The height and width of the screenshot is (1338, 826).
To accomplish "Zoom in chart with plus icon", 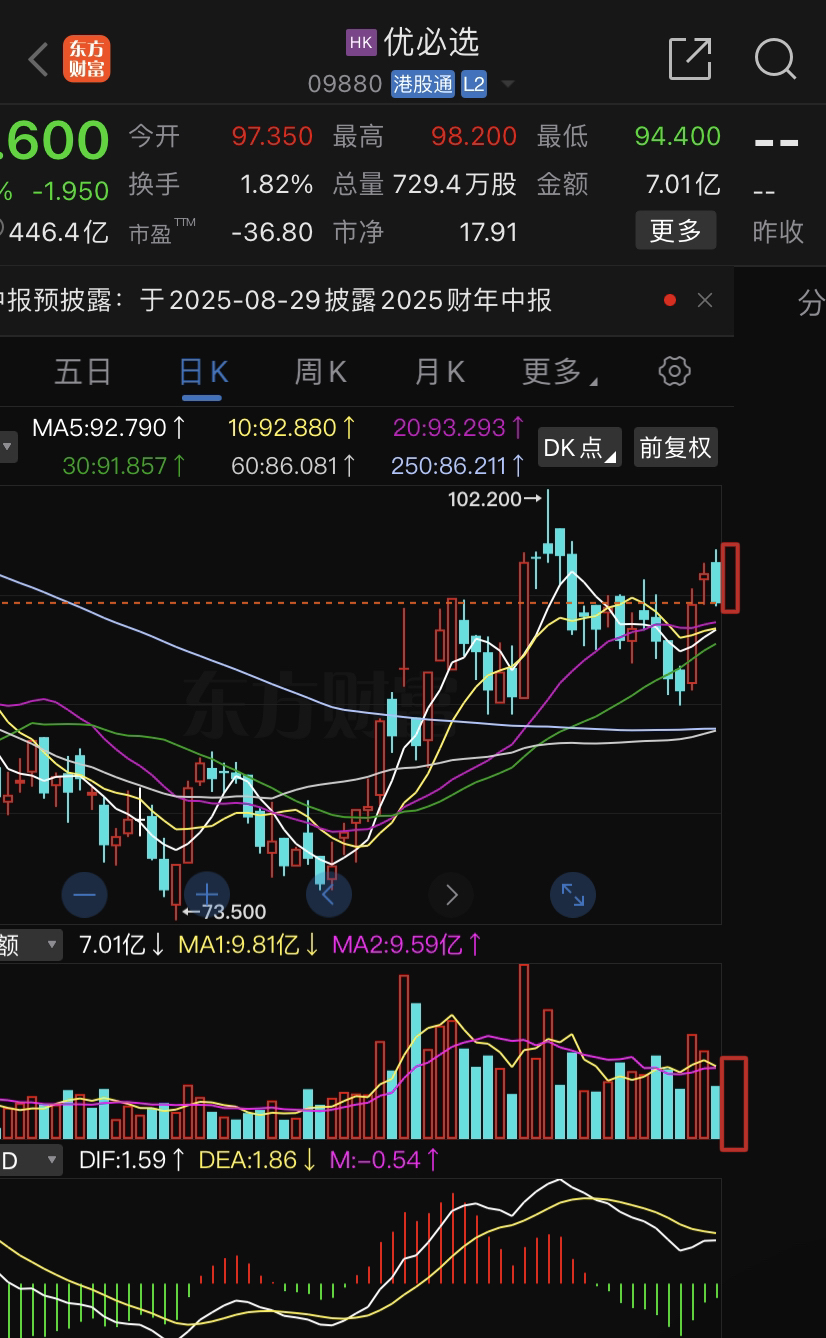I will (207, 894).
